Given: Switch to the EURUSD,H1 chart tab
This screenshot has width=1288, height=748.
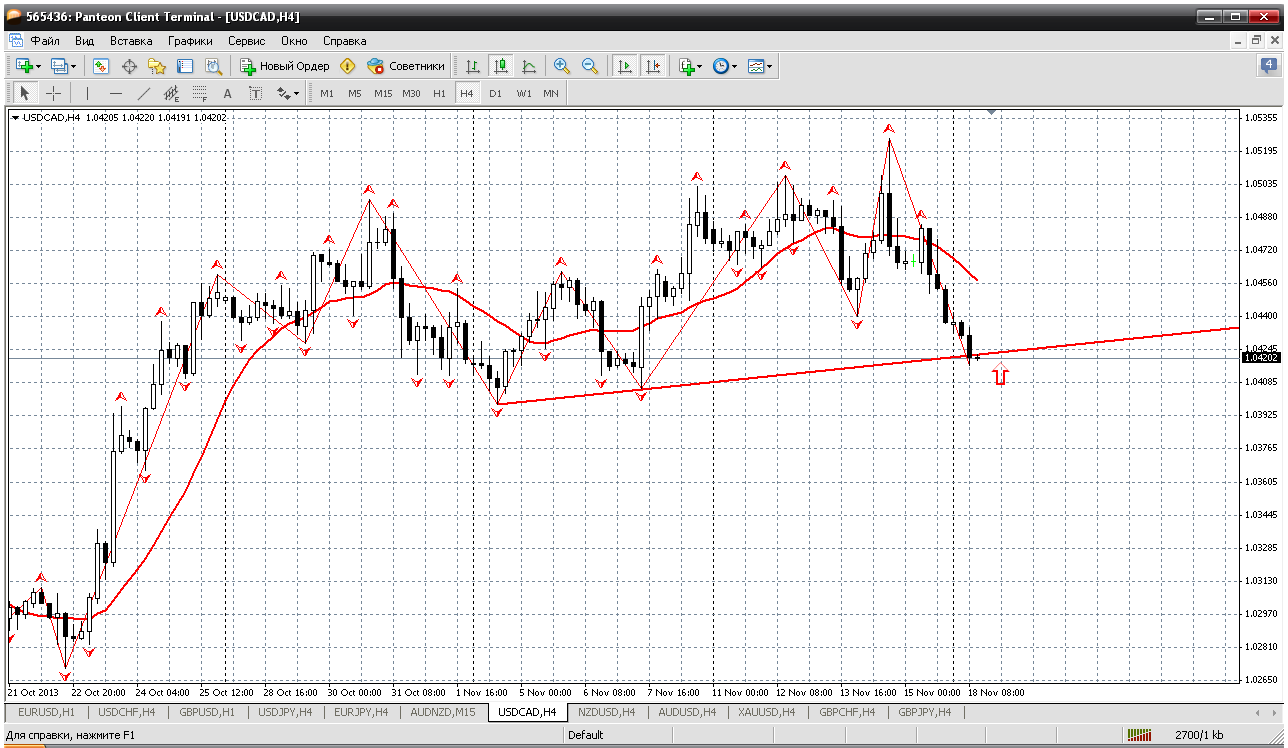Looking at the screenshot, I should tap(47, 712).
